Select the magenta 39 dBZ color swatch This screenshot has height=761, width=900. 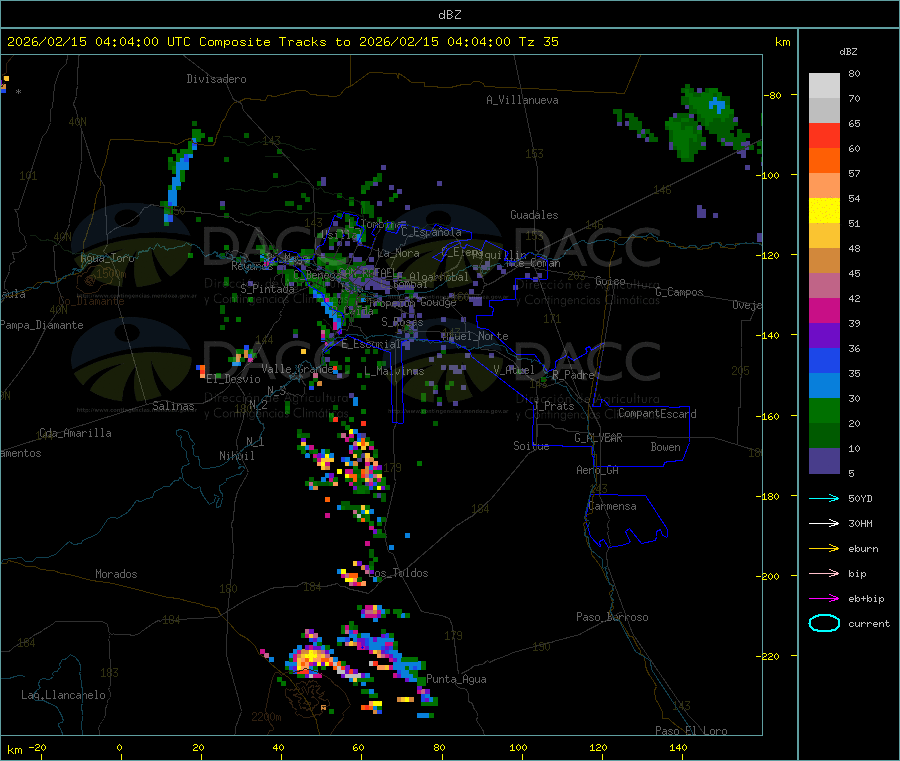coord(824,310)
